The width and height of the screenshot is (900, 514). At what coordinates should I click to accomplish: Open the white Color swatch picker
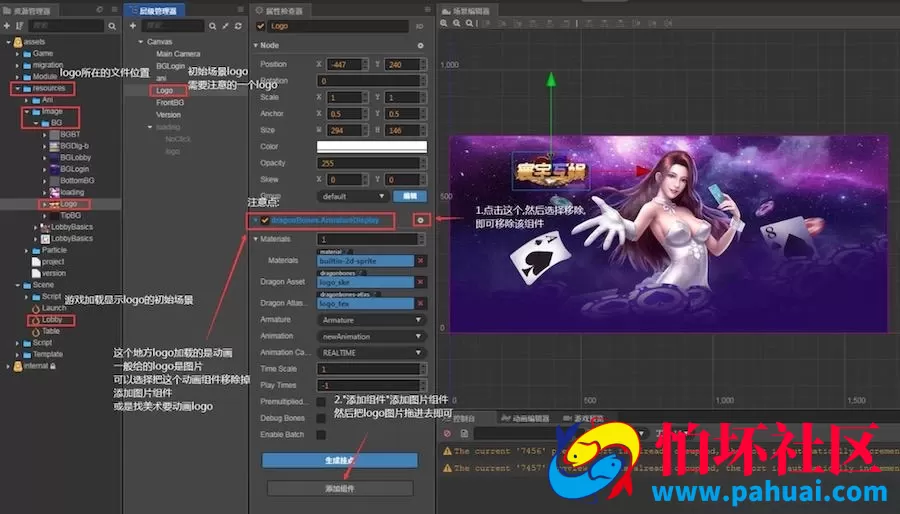click(372, 147)
